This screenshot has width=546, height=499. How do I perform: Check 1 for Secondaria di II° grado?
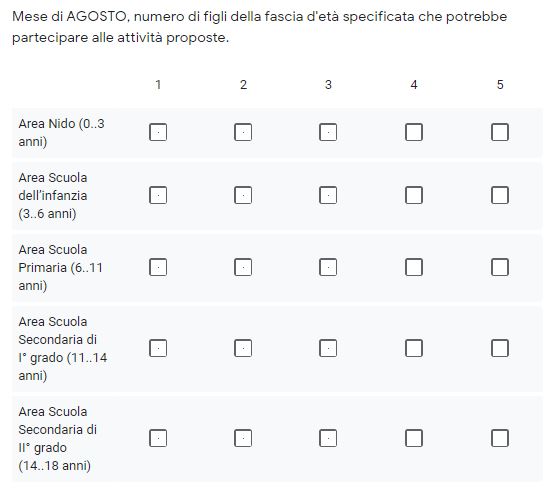pyautogui.click(x=158, y=438)
